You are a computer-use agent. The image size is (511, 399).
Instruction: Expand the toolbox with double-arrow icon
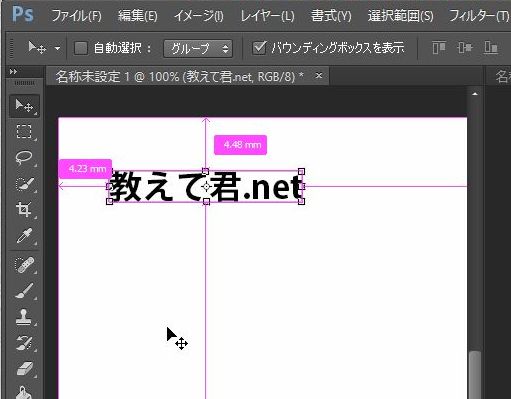click(x=13, y=71)
